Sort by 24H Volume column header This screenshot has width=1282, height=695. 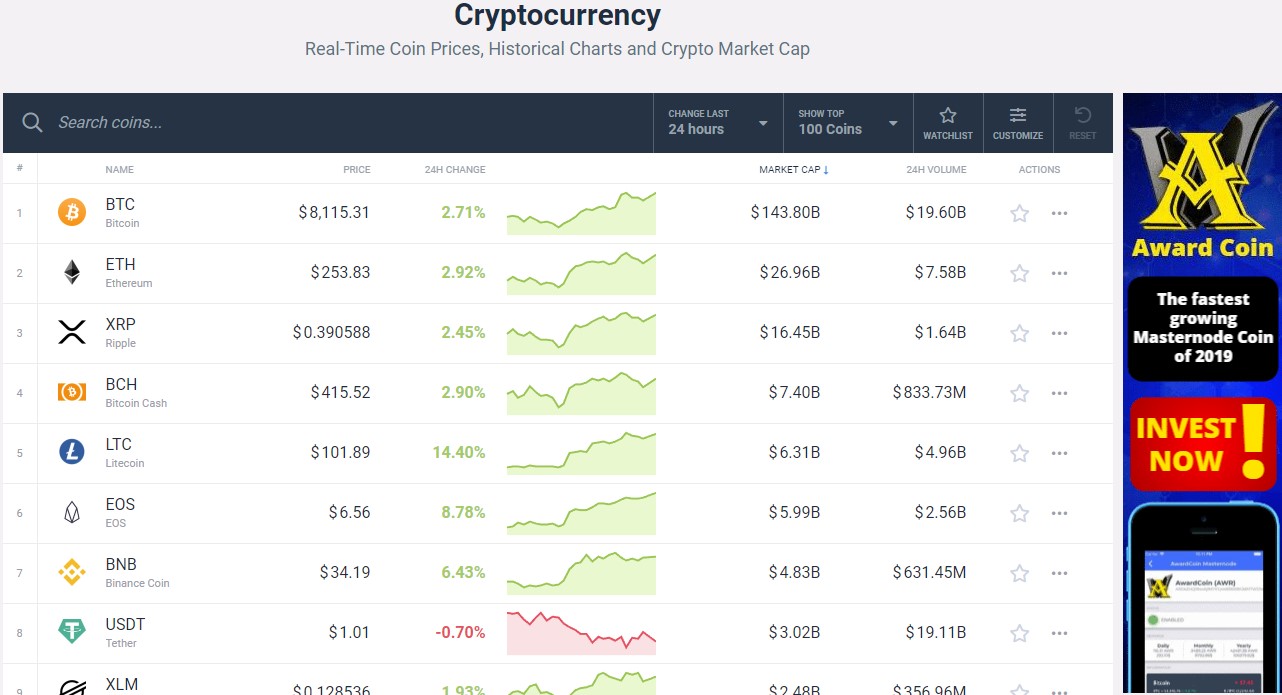[x=936, y=169]
